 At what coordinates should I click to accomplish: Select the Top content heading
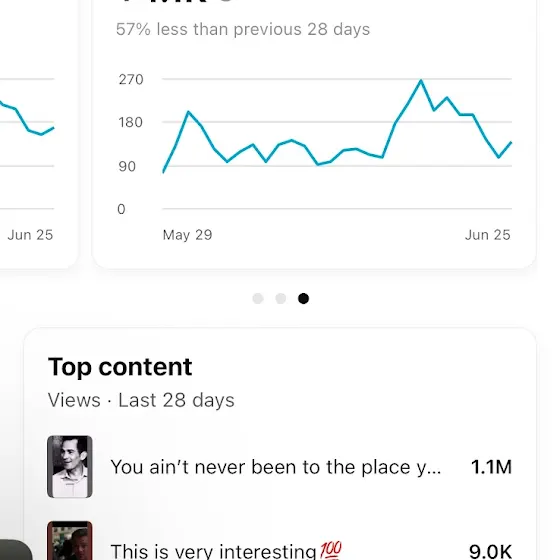(120, 366)
